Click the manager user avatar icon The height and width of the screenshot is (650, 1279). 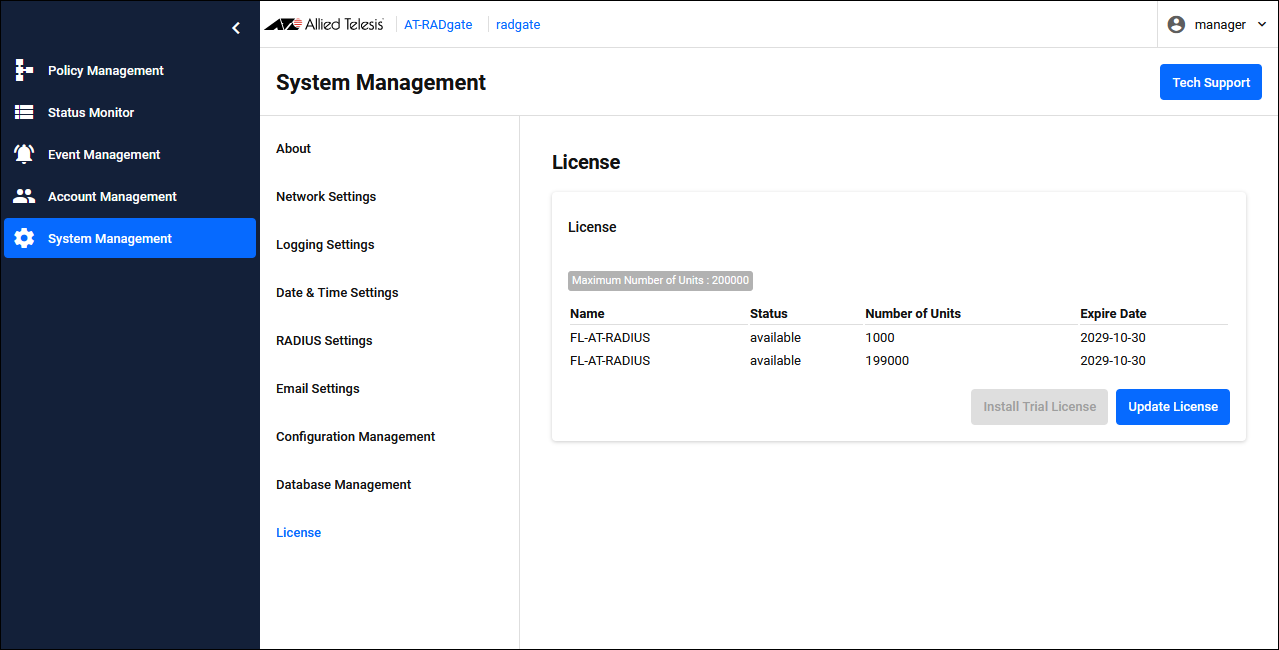pos(1176,25)
